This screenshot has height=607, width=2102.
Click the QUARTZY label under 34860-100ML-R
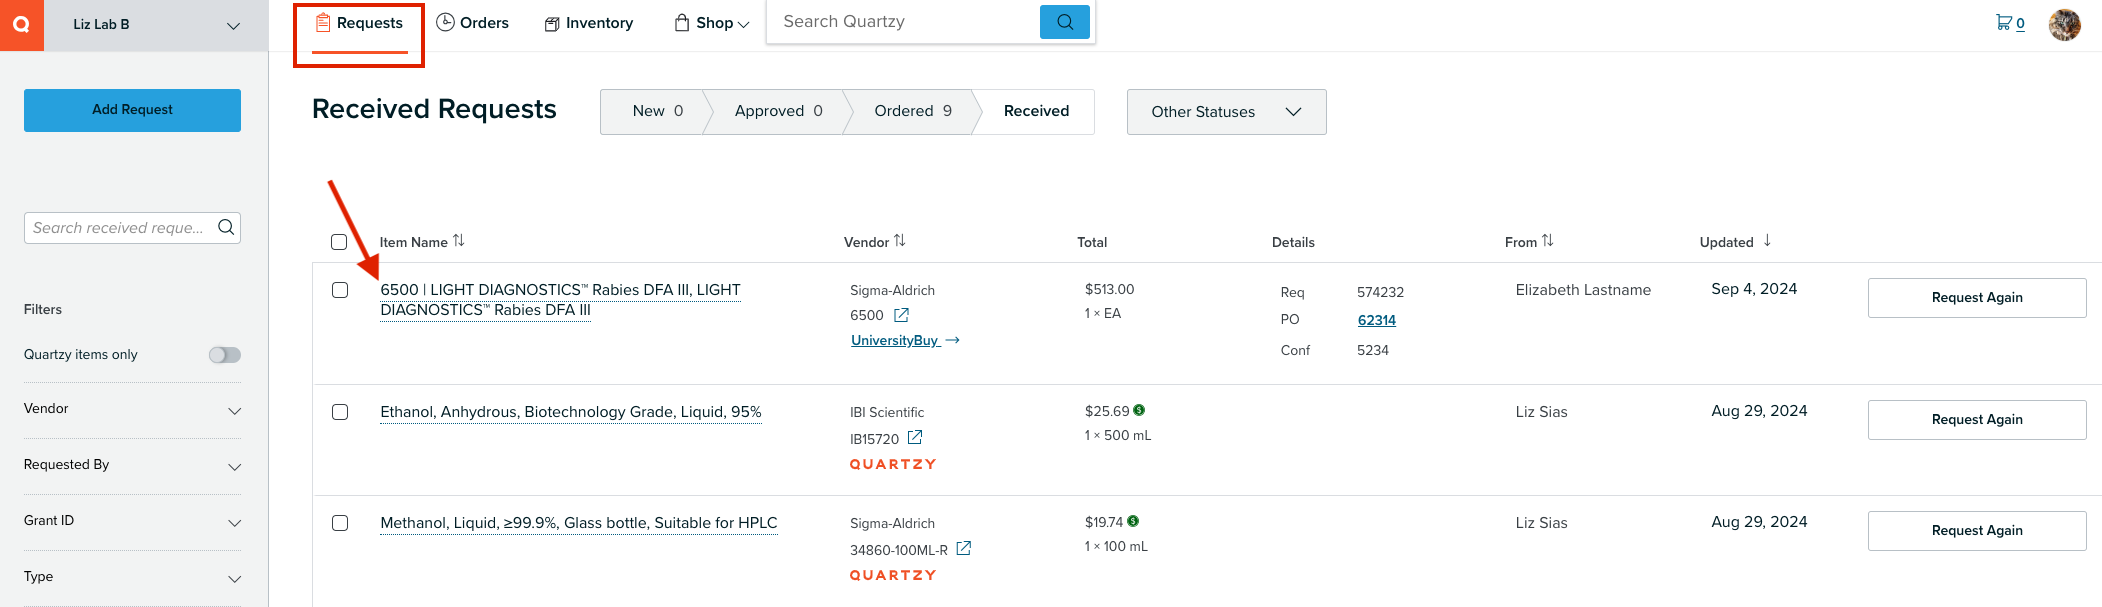(x=893, y=575)
